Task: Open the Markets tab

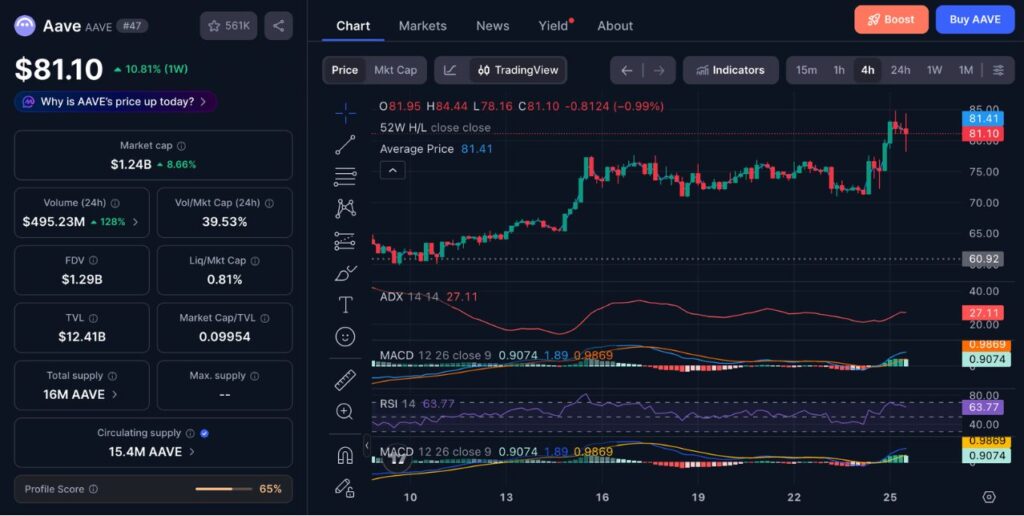Action: [423, 26]
